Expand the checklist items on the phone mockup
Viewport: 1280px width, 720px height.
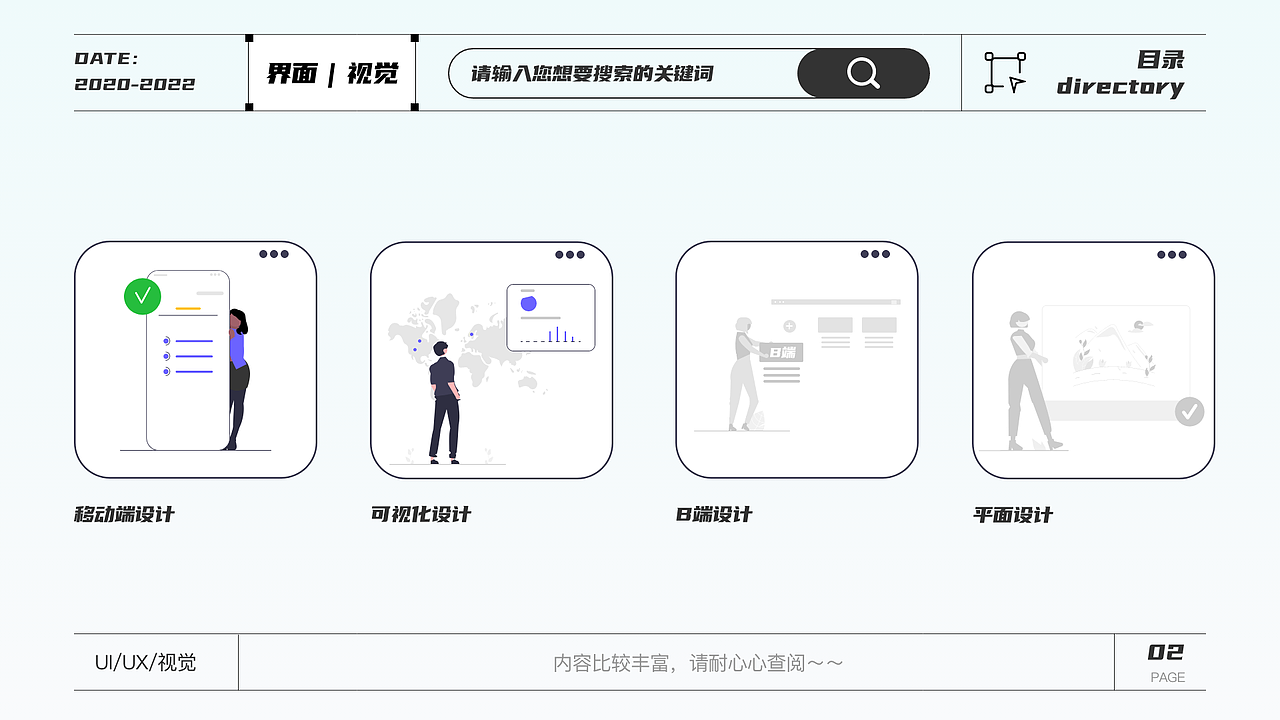tap(190, 355)
